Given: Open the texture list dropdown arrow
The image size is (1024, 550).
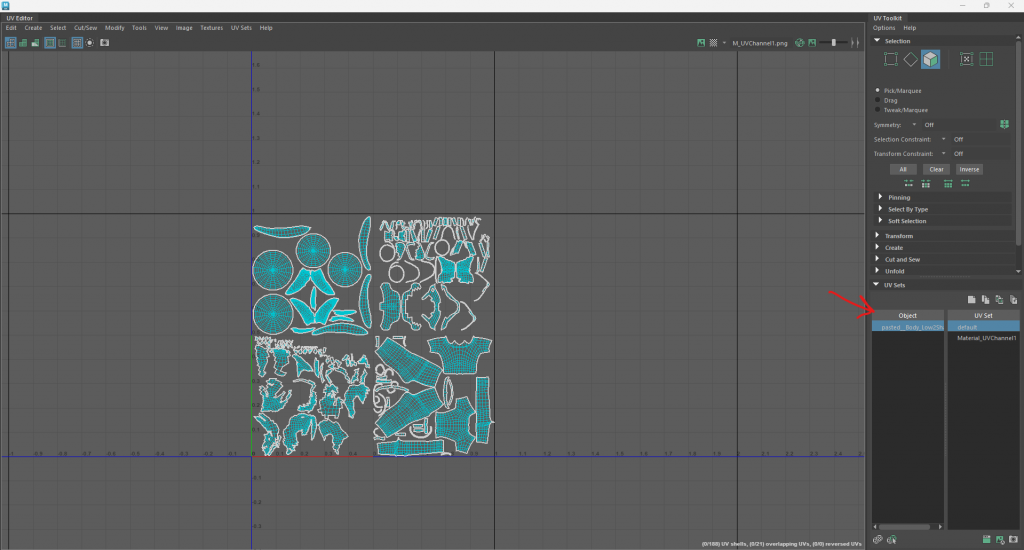Looking at the screenshot, I should pyautogui.click(x=724, y=43).
